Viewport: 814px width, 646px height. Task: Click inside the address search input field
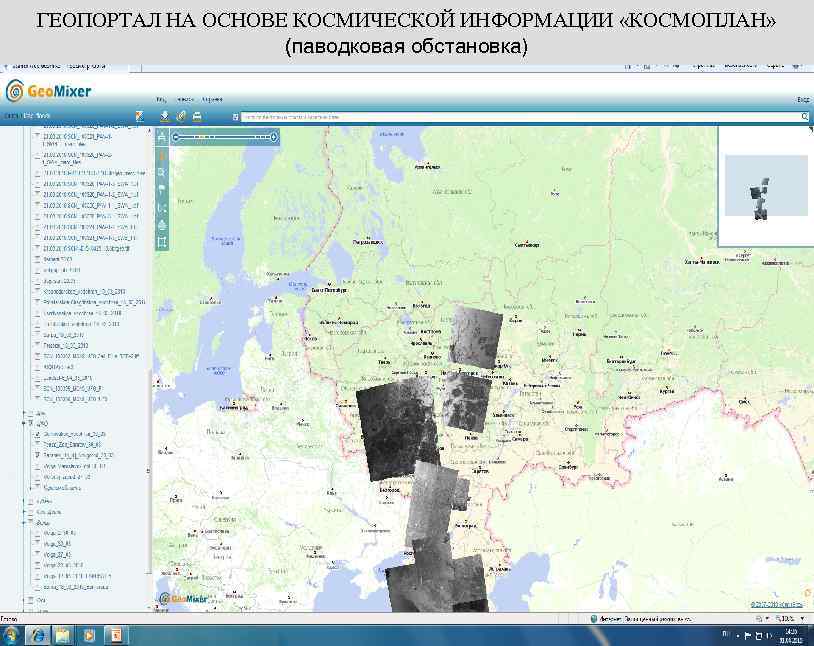click(x=521, y=117)
